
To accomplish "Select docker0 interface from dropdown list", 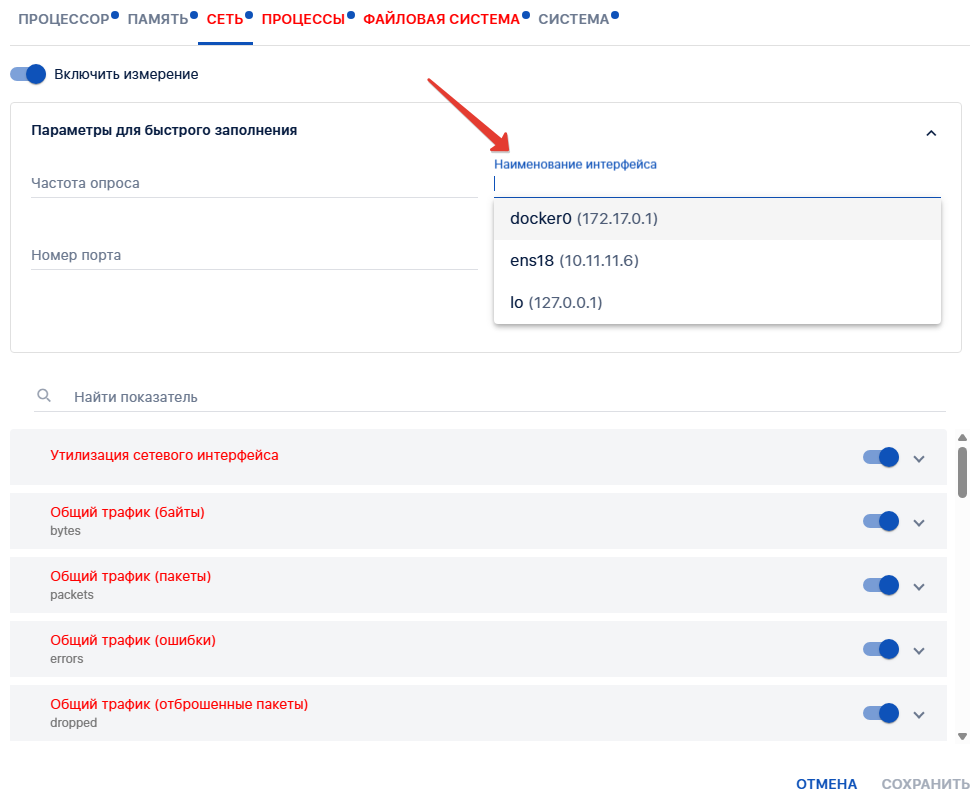I will (583, 218).
